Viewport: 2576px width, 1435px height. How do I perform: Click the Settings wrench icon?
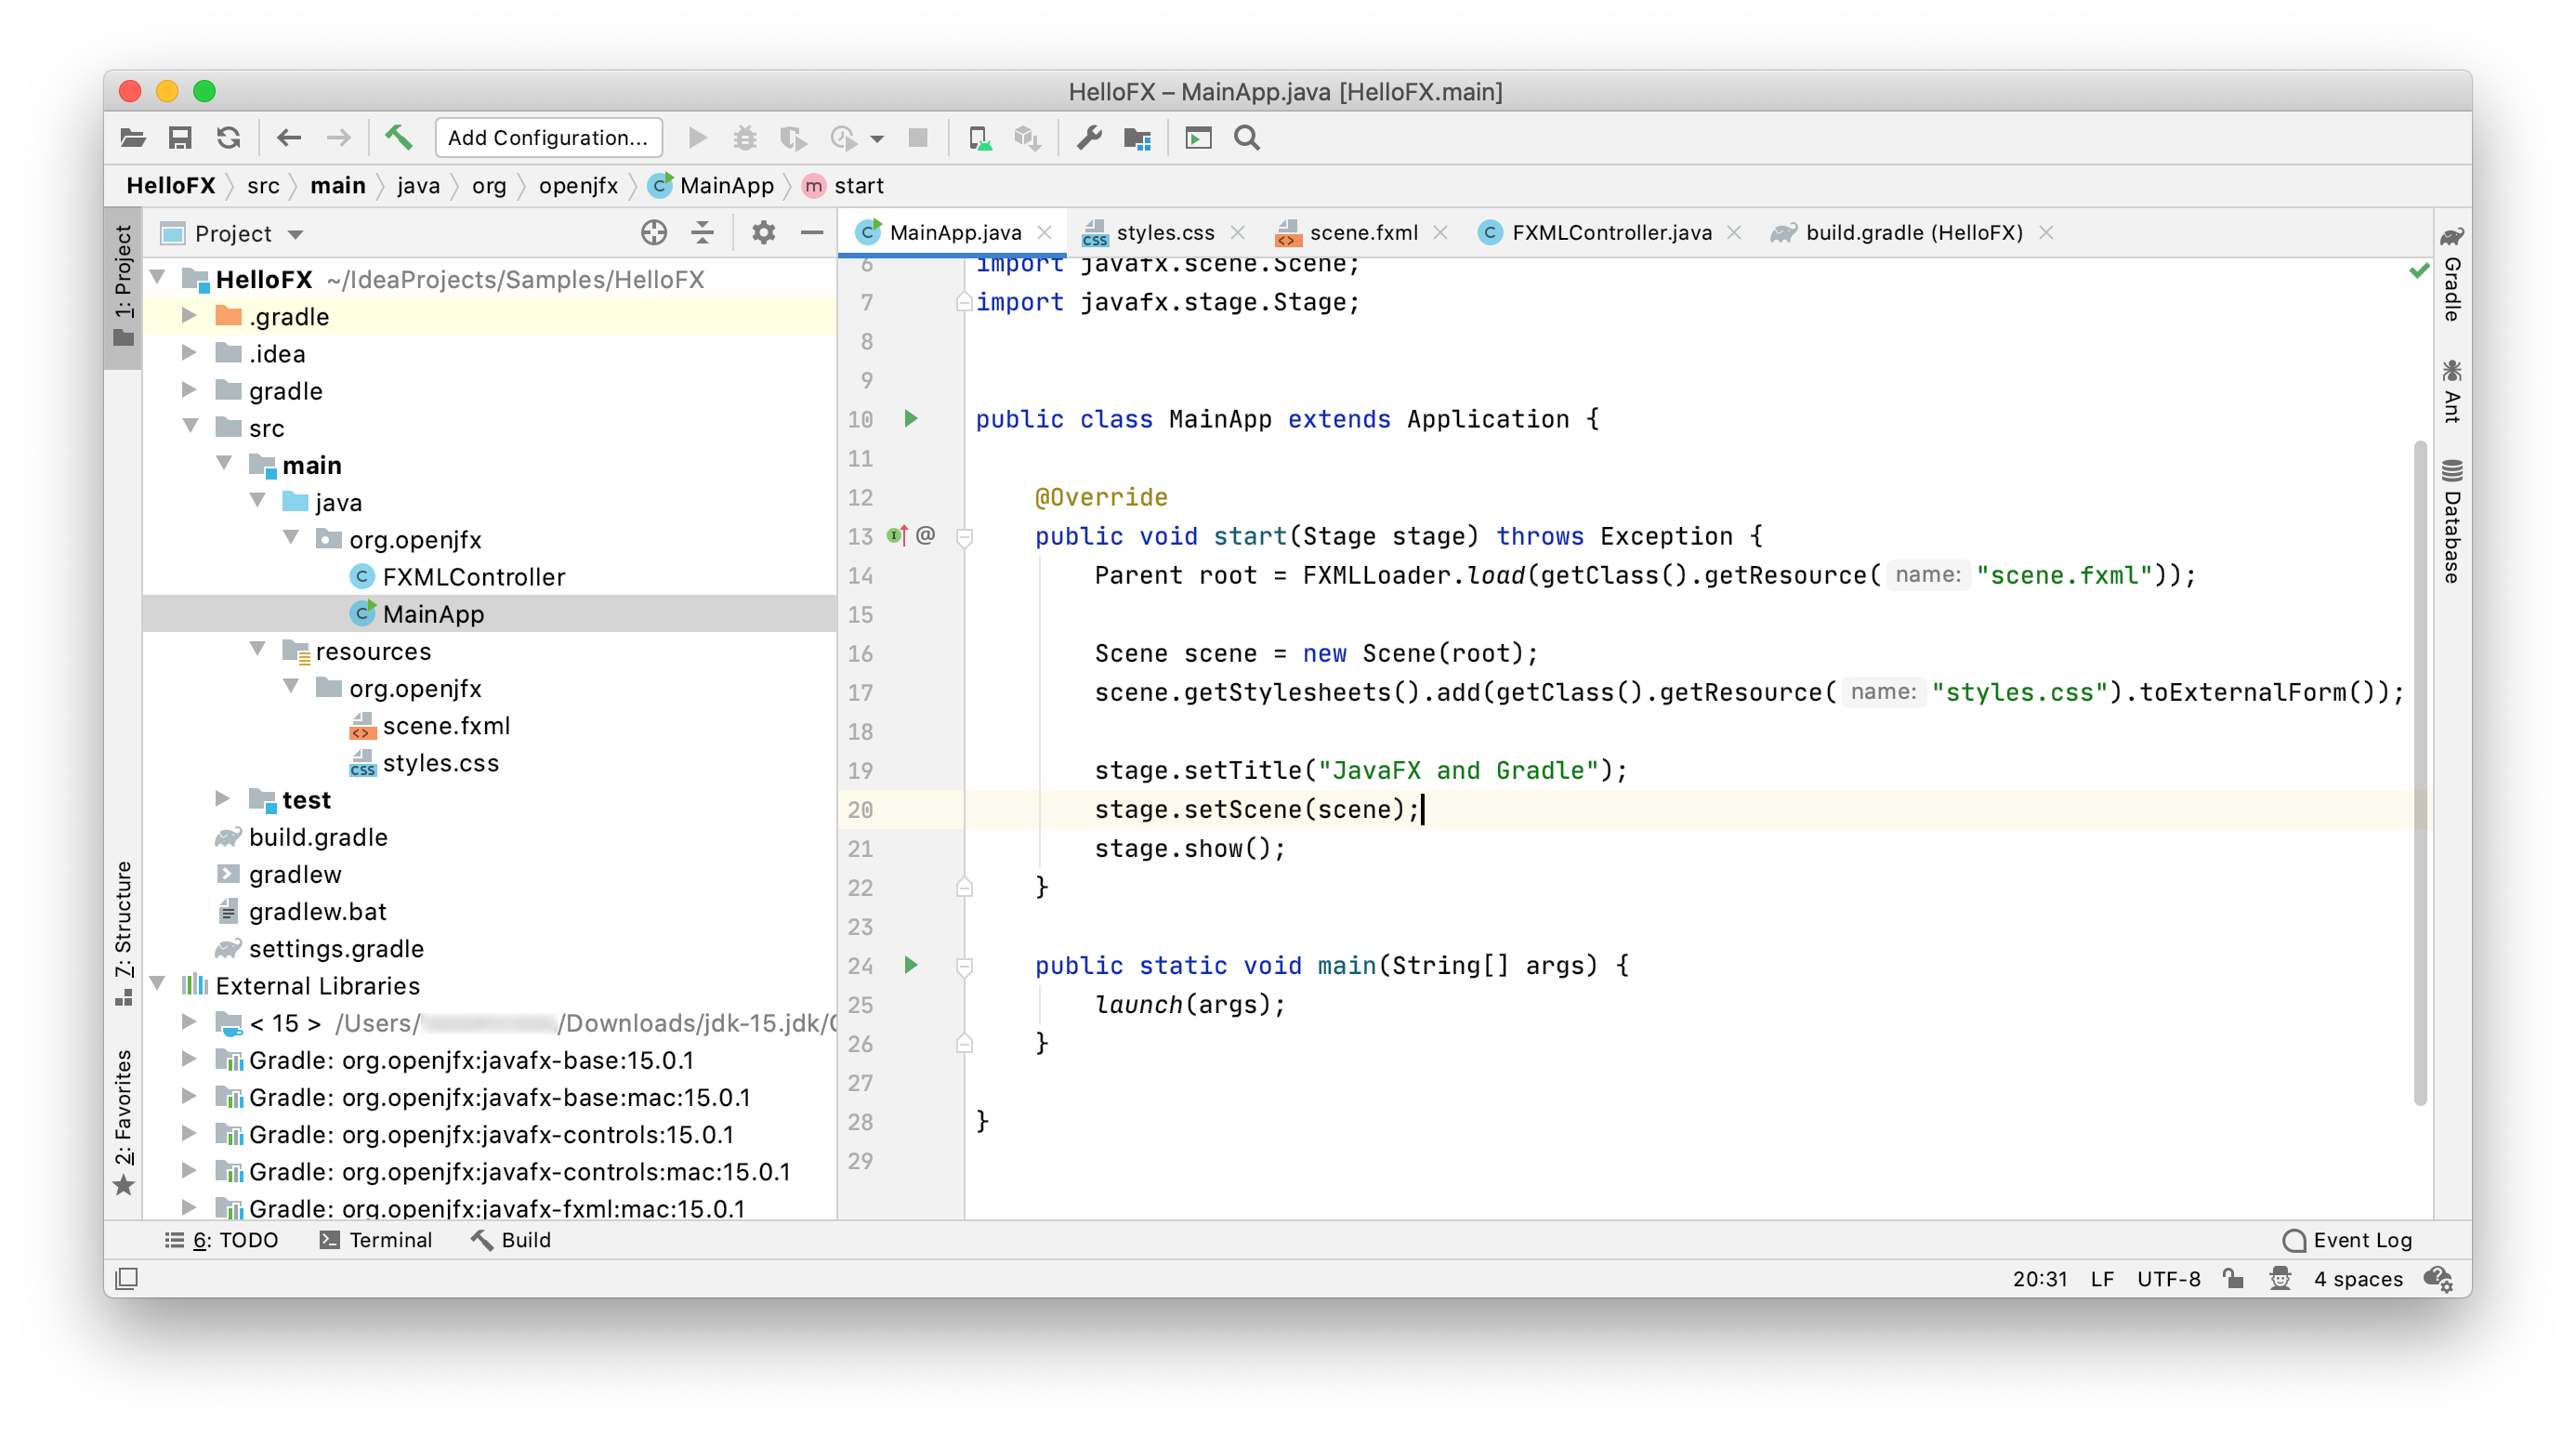pos(1089,138)
